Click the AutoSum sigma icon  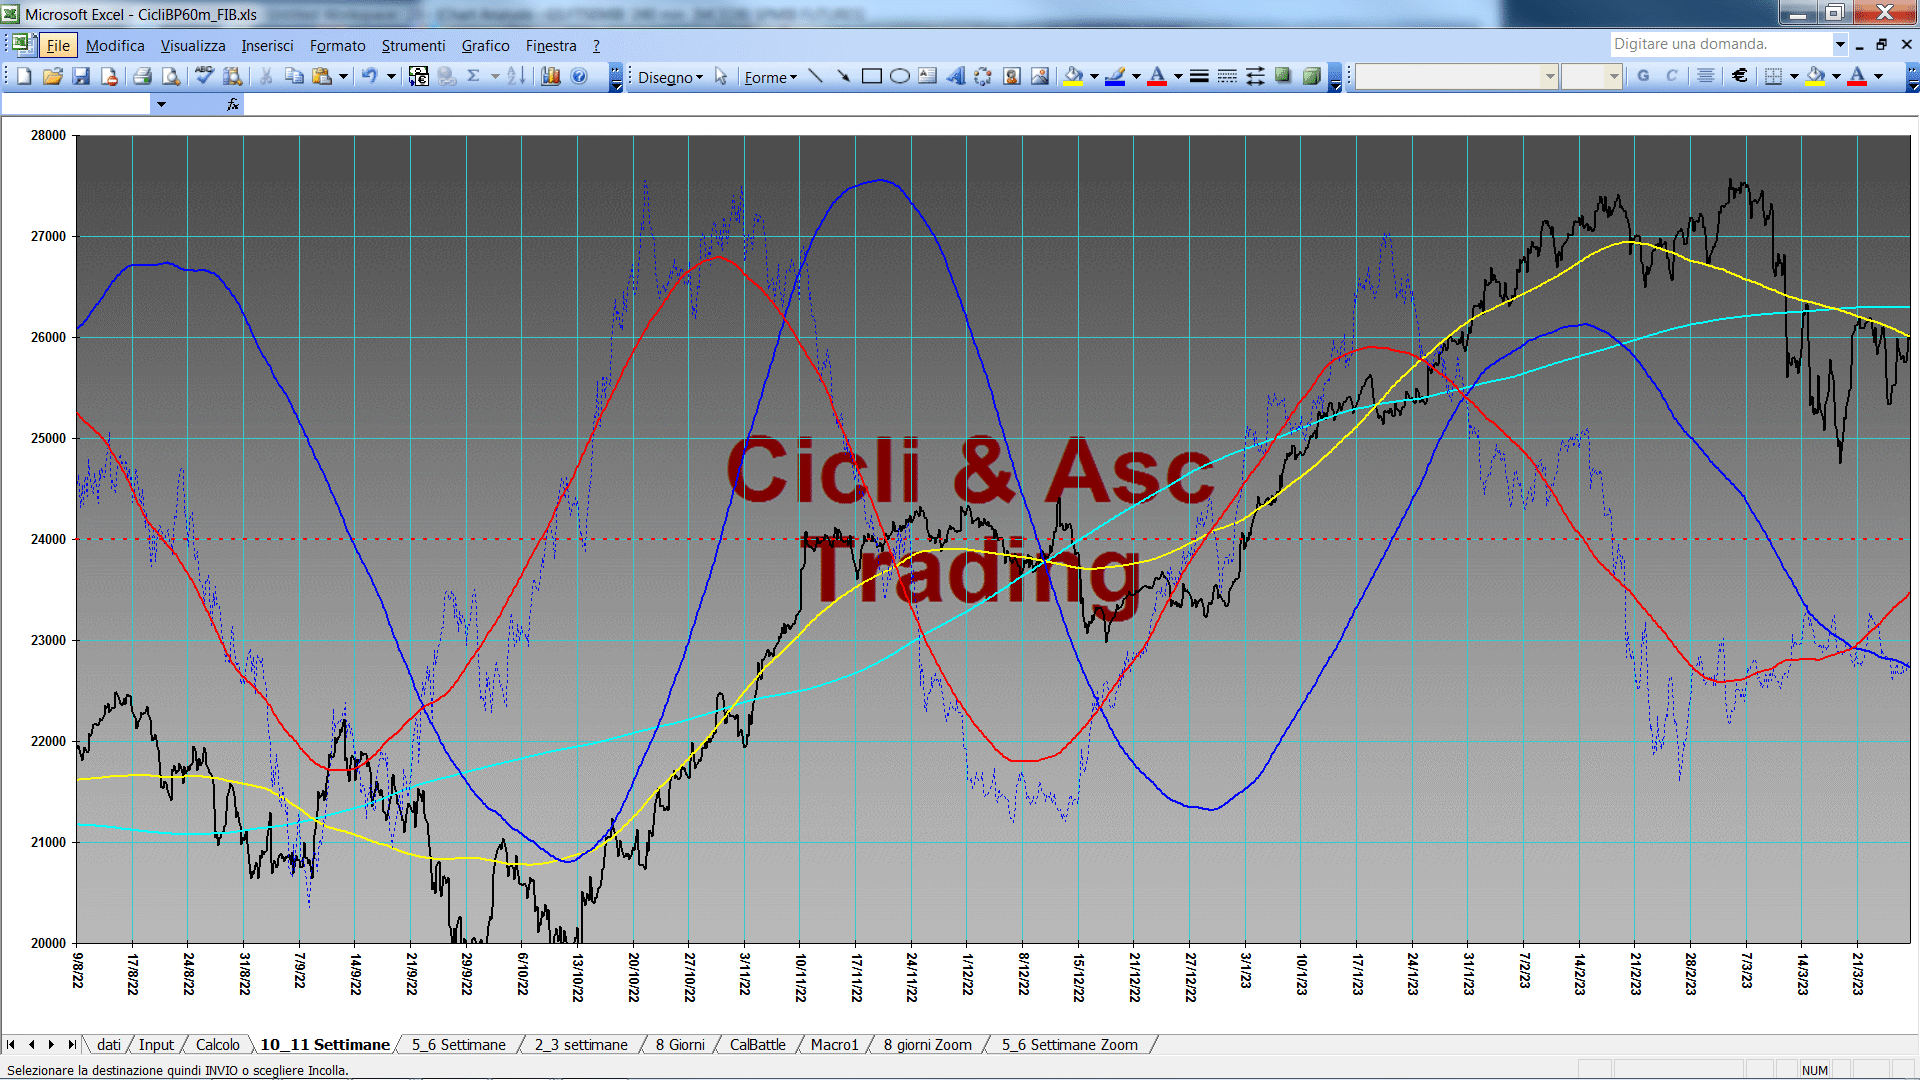[474, 76]
